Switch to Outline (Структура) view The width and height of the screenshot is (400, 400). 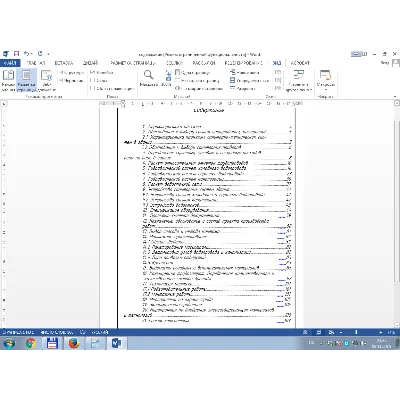71,72
